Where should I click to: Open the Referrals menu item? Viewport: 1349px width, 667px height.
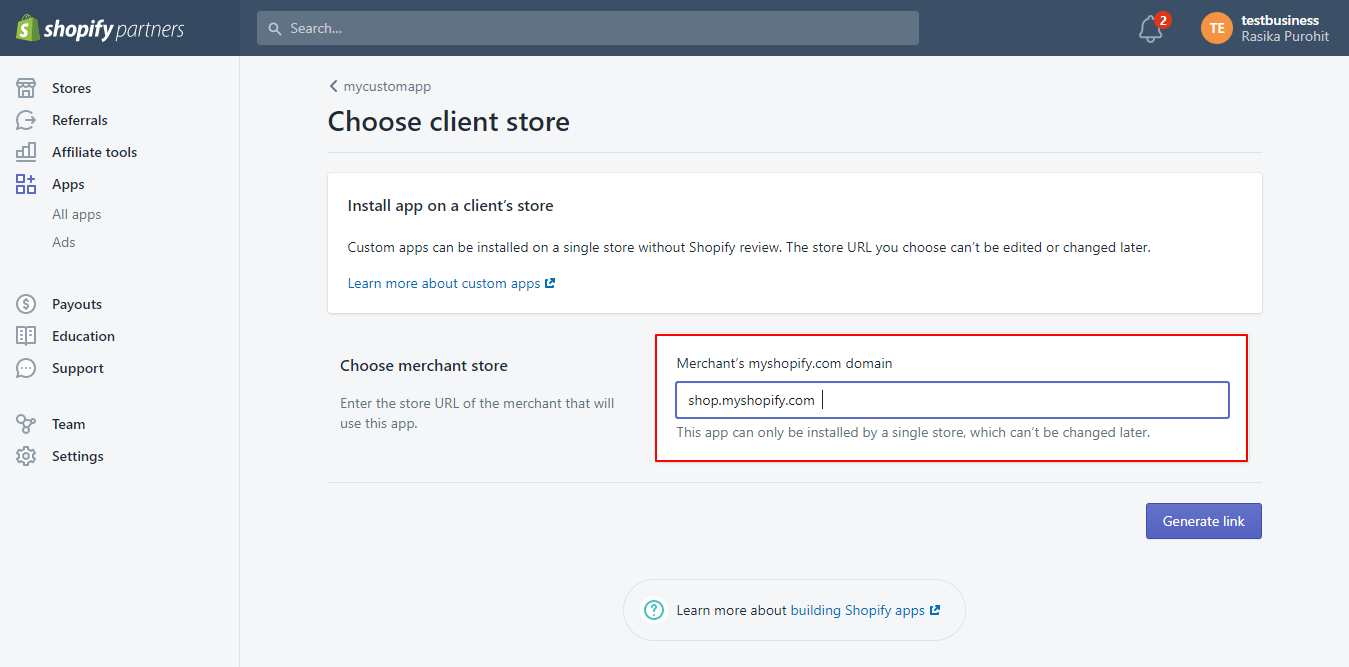(80, 120)
